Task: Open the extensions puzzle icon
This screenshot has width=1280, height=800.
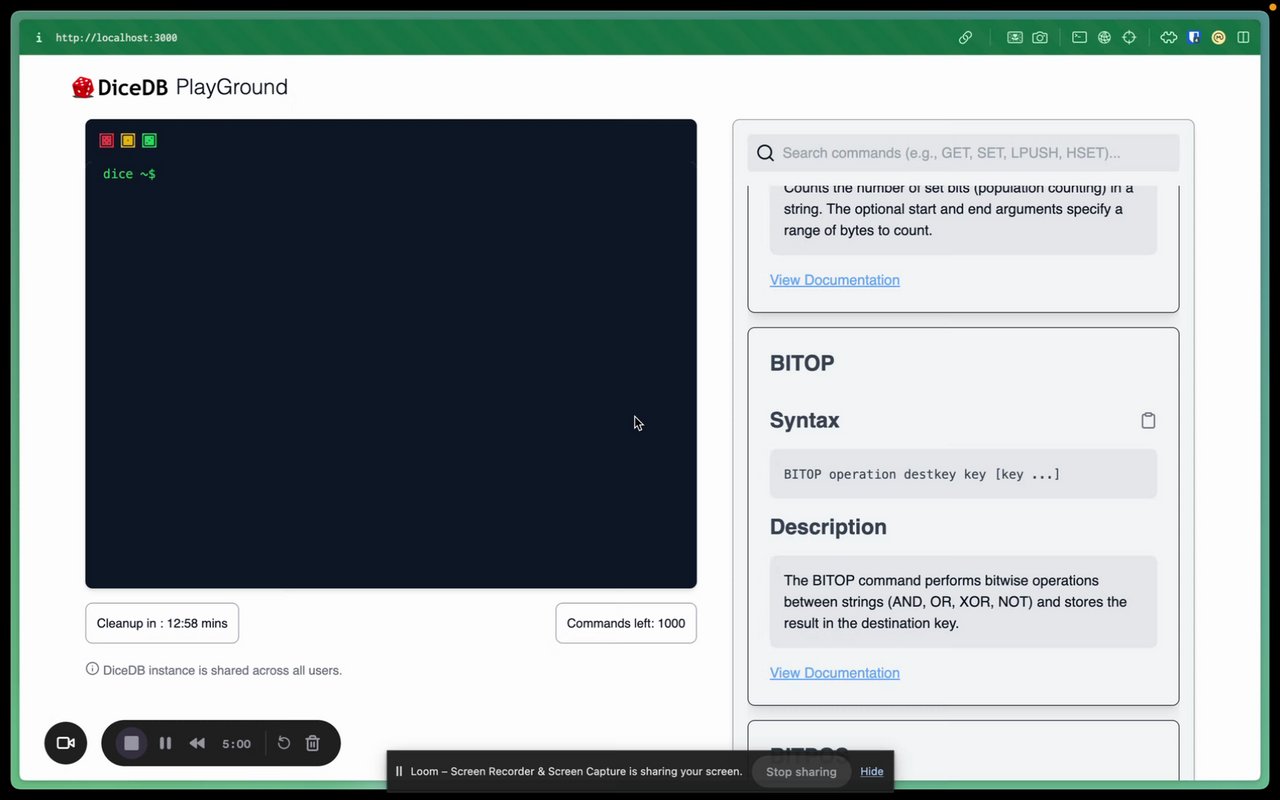Action: tap(1168, 37)
